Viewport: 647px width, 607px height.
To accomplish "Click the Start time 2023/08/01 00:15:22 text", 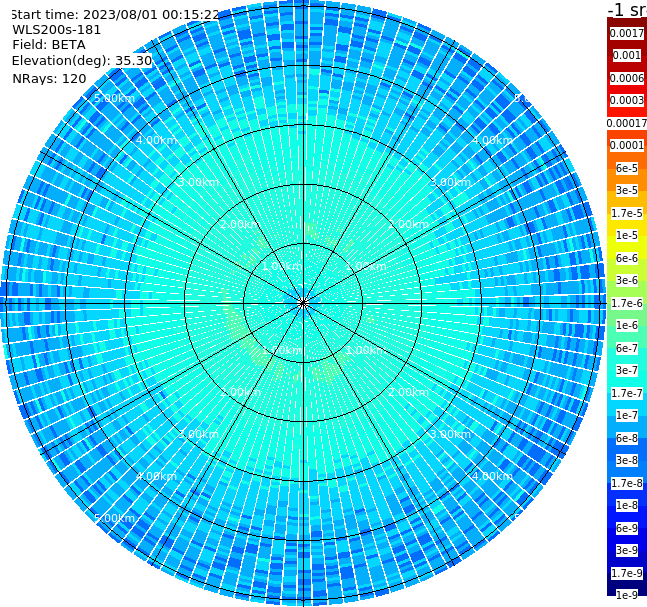I will [x=115, y=14].
